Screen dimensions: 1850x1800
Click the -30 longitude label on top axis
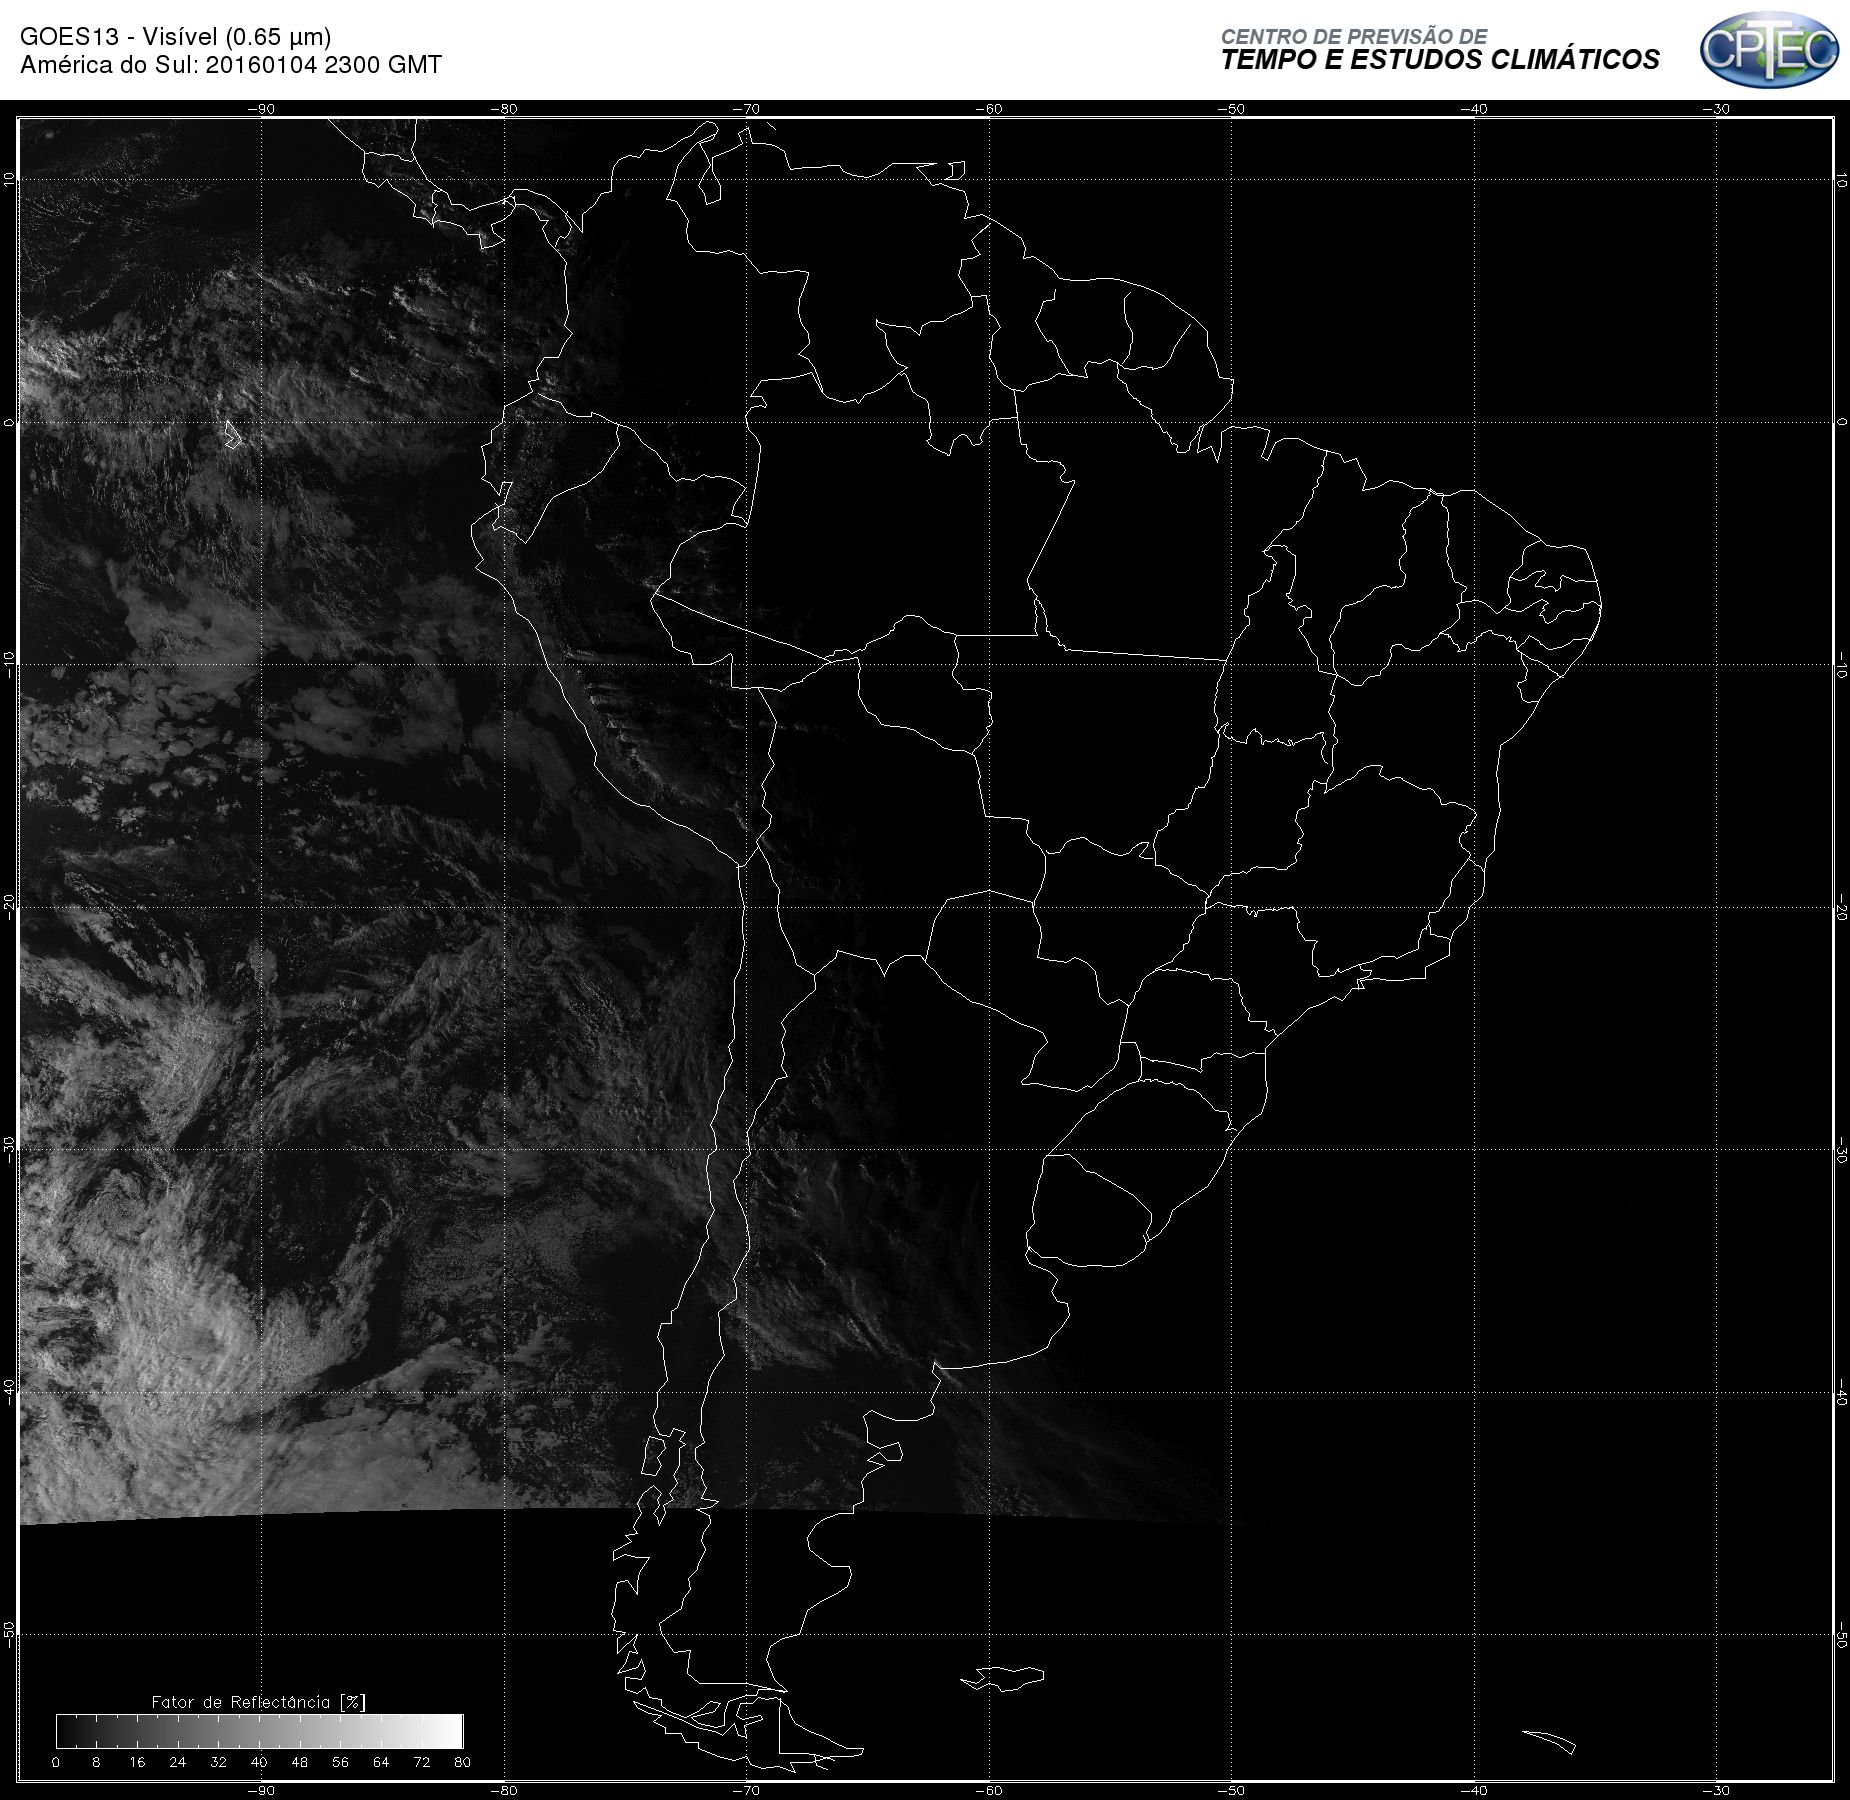tap(1716, 109)
